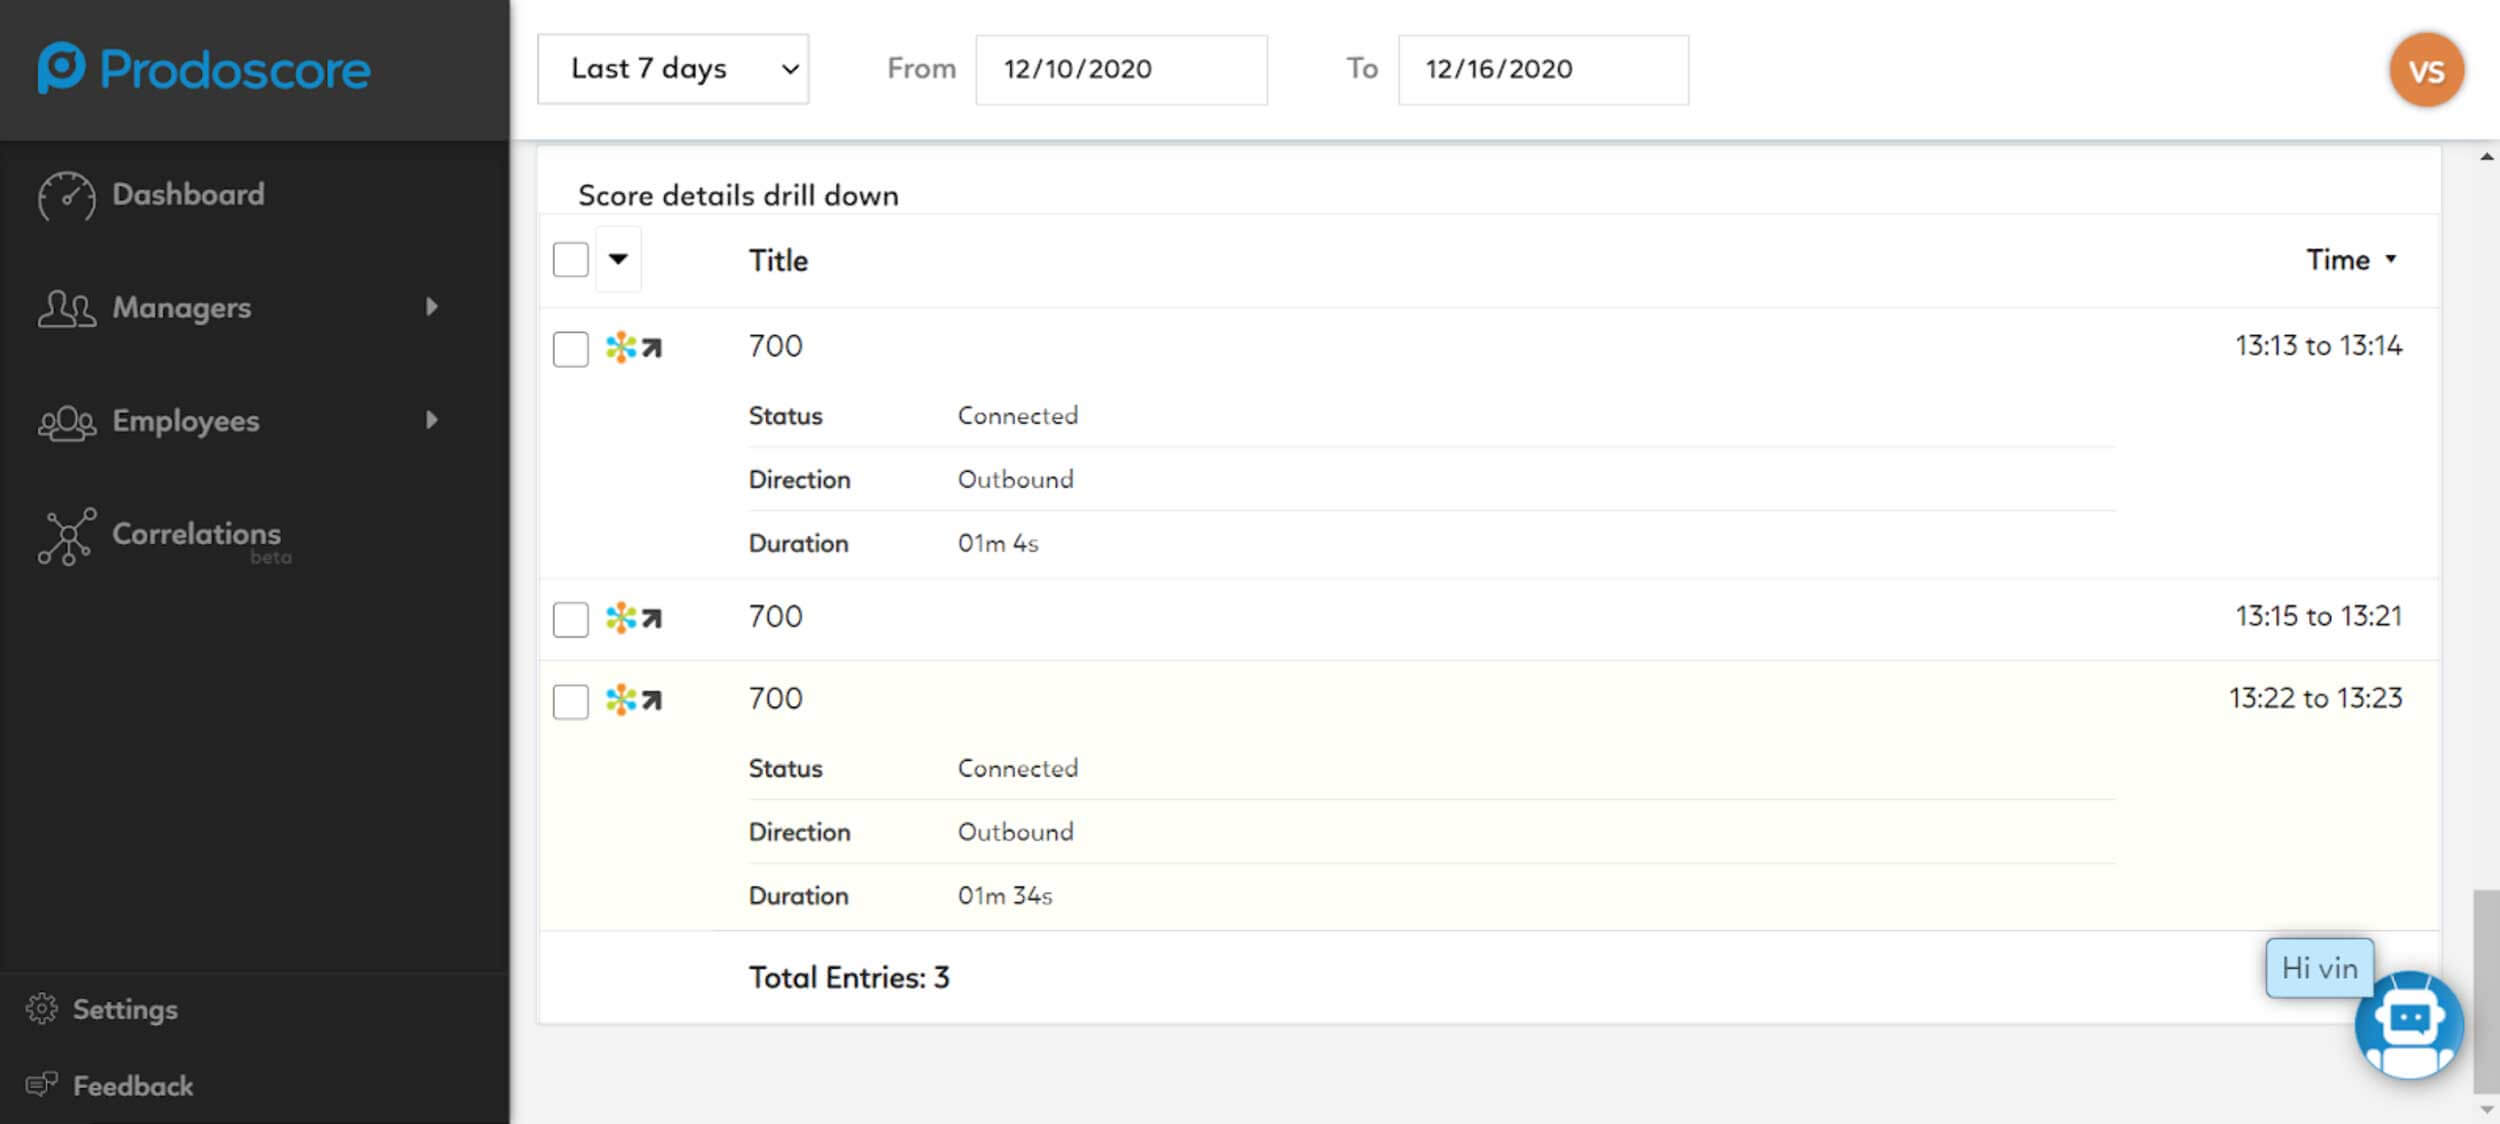The image size is (2500, 1124).
Task: Click the time 13:13 to 13:14
Action: point(2318,346)
